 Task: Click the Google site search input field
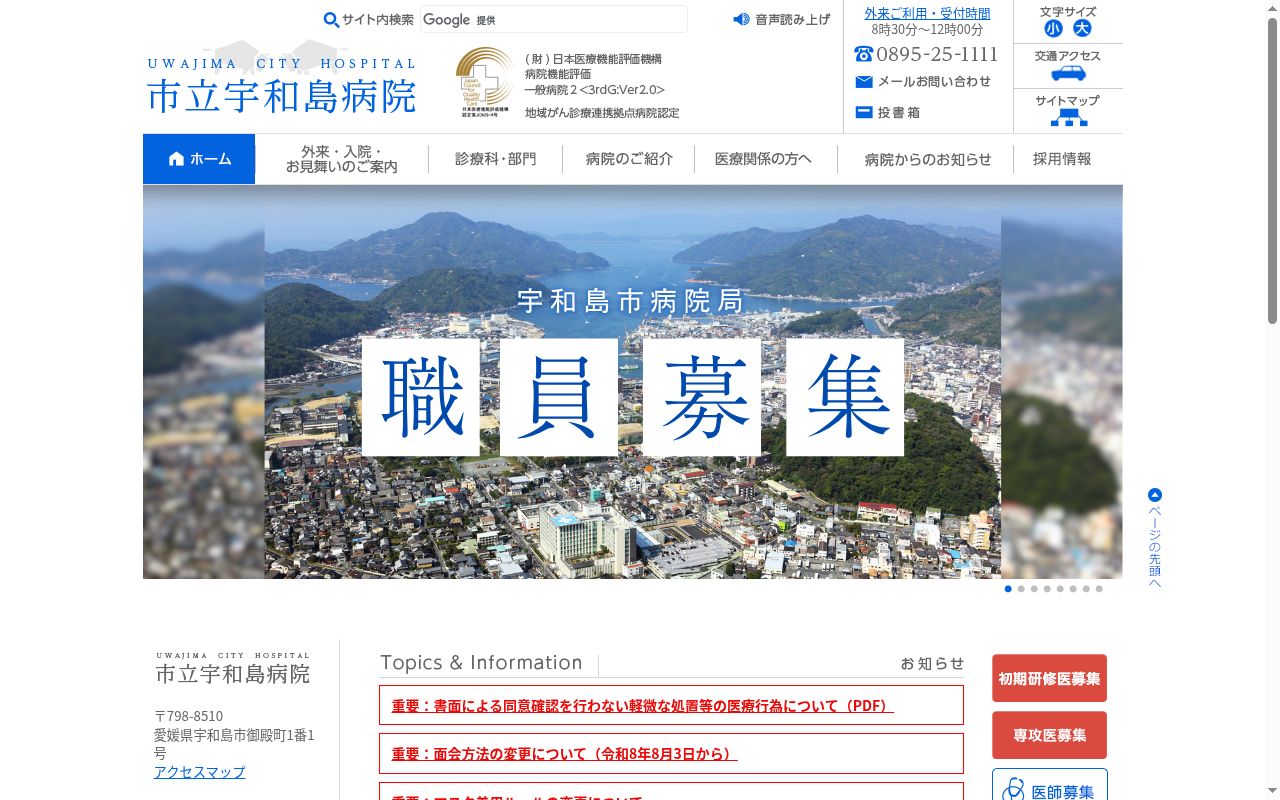553,19
